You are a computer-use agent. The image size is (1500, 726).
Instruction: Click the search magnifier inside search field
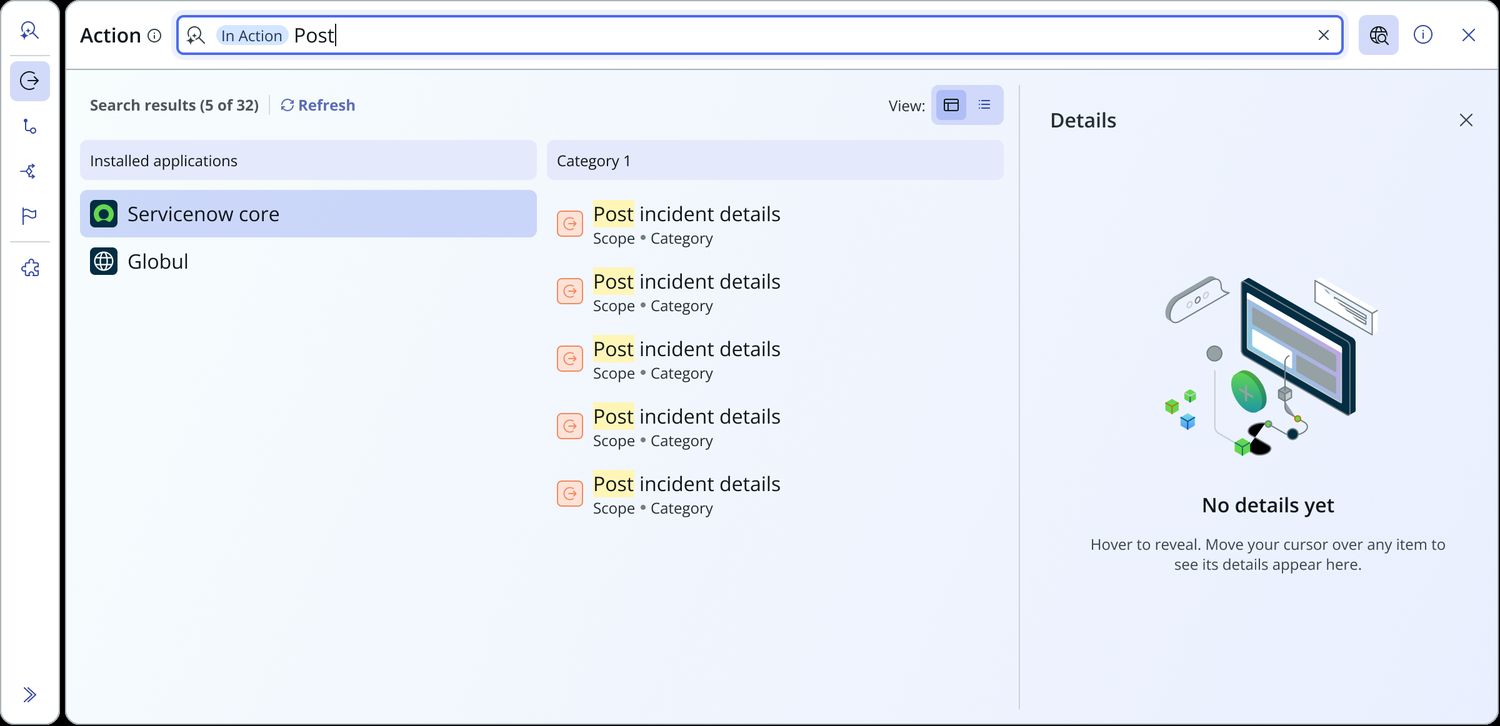tap(196, 35)
